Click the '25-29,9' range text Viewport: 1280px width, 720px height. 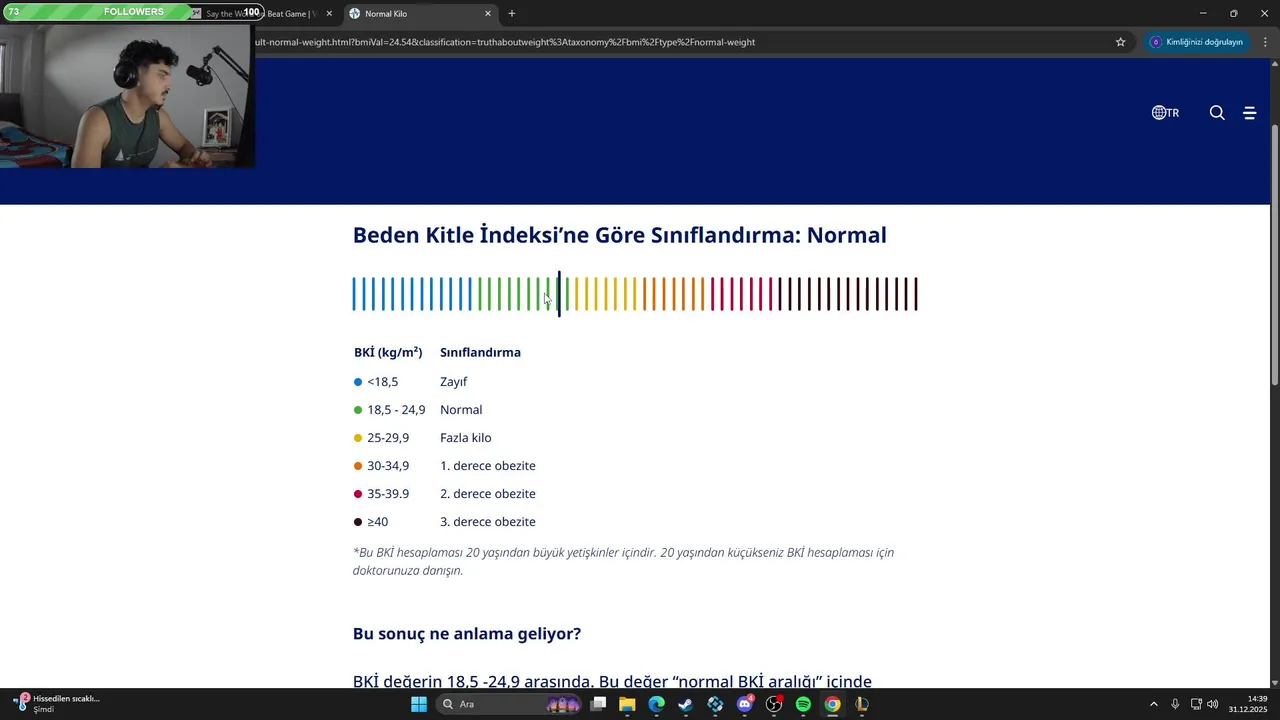point(388,438)
